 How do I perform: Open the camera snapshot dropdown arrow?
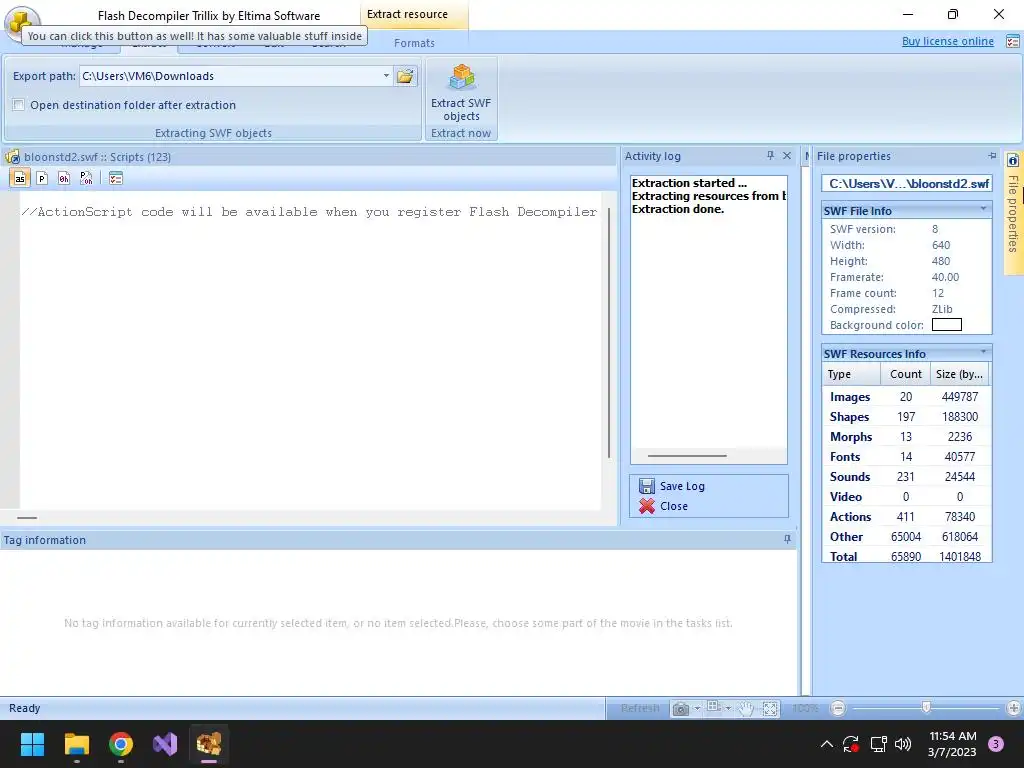tap(697, 709)
